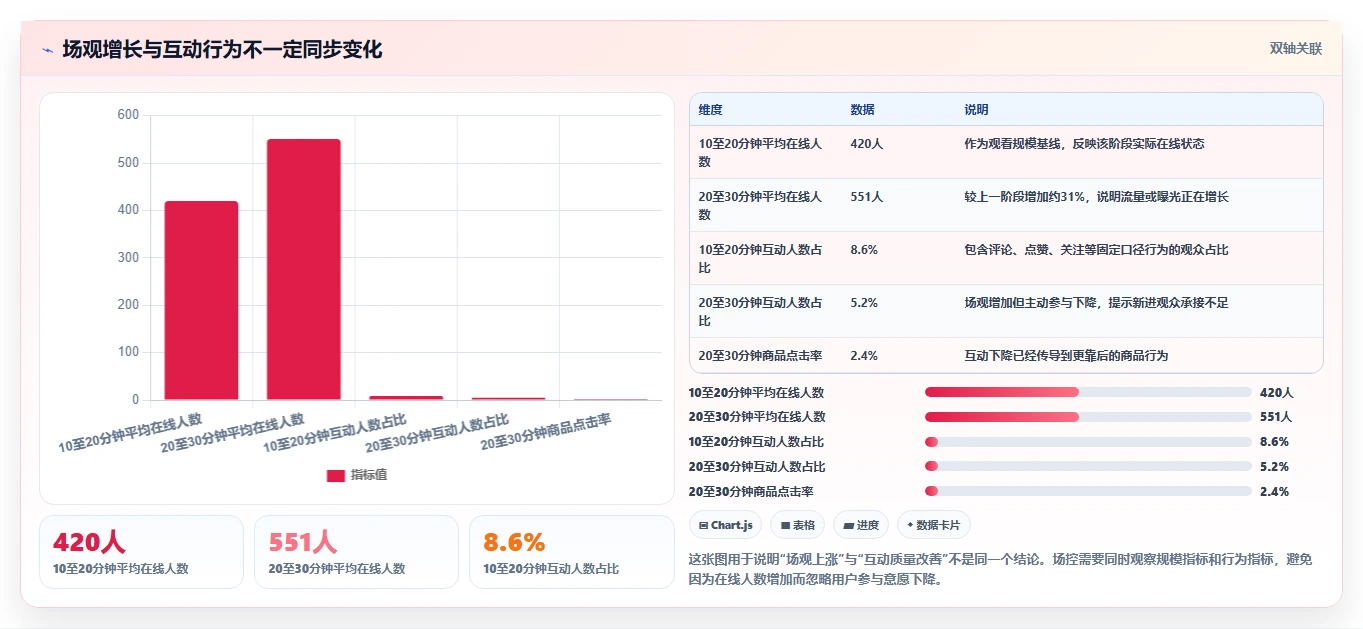Click the red legend swatch for 指标值
The image size is (1363, 629).
coord(336,475)
